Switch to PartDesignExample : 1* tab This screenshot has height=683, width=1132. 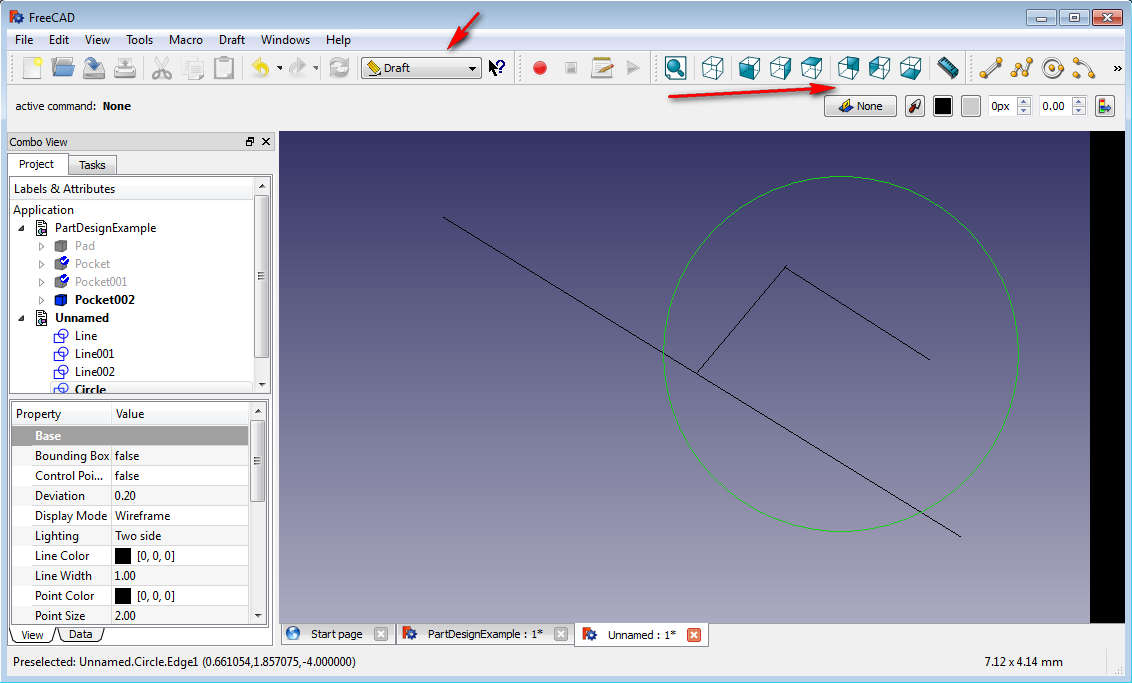[x=484, y=634]
